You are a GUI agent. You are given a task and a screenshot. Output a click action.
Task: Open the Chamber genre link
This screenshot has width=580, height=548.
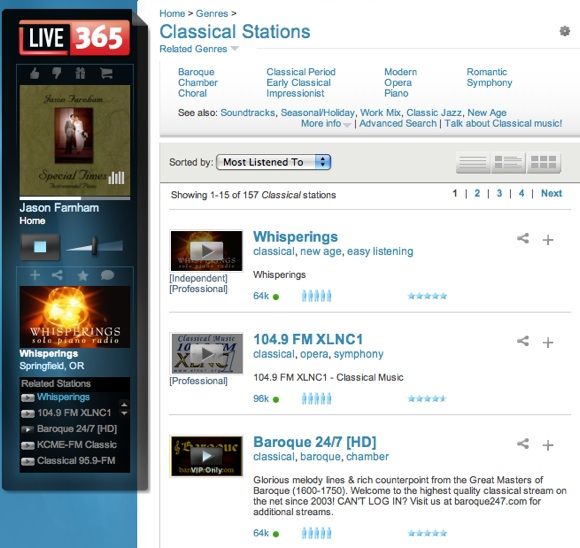click(x=198, y=83)
